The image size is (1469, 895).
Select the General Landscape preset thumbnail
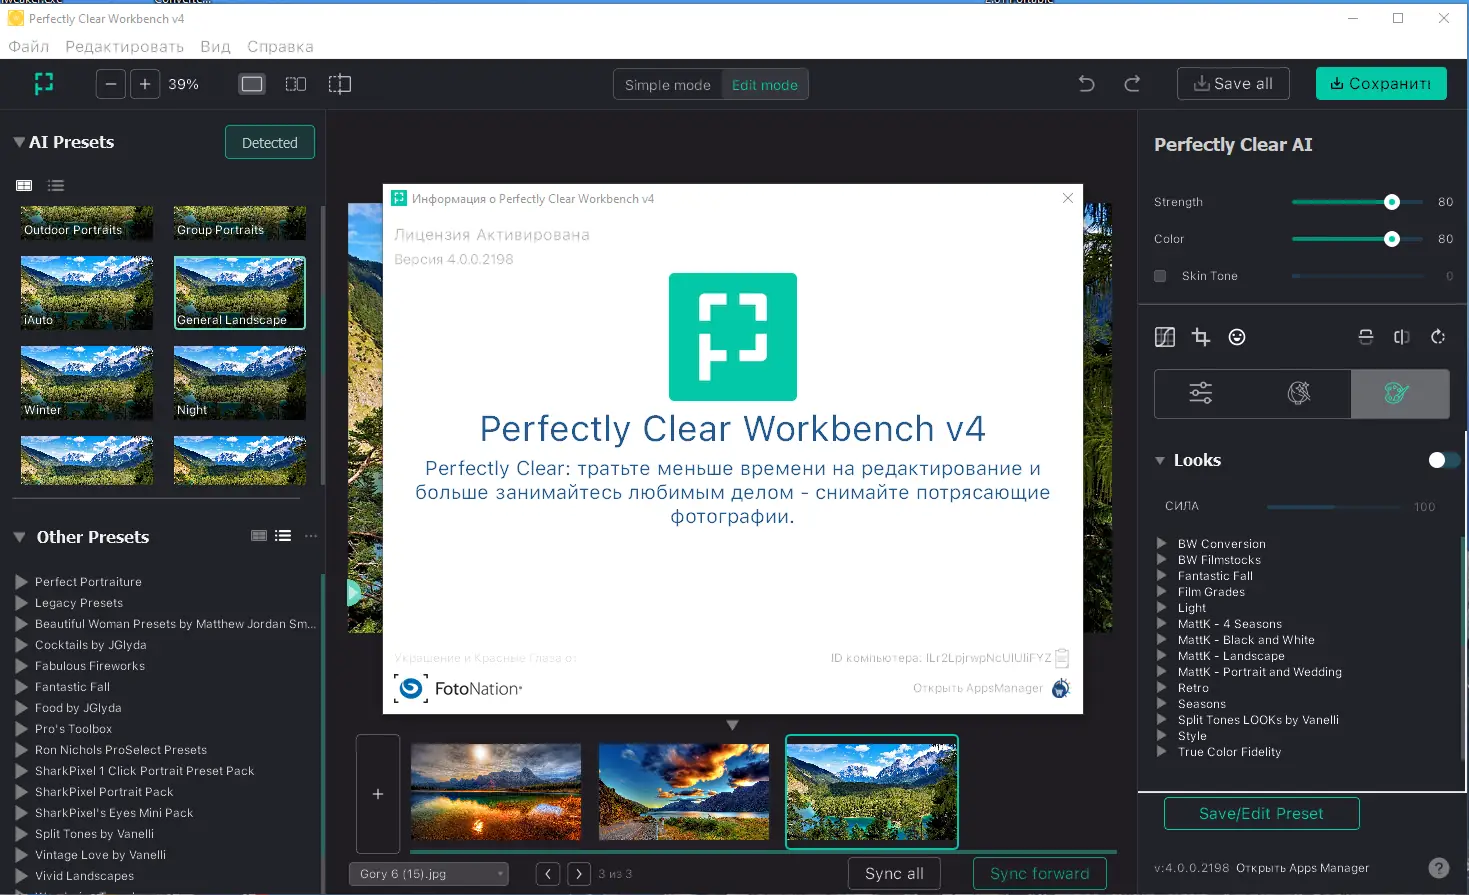pos(239,292)
